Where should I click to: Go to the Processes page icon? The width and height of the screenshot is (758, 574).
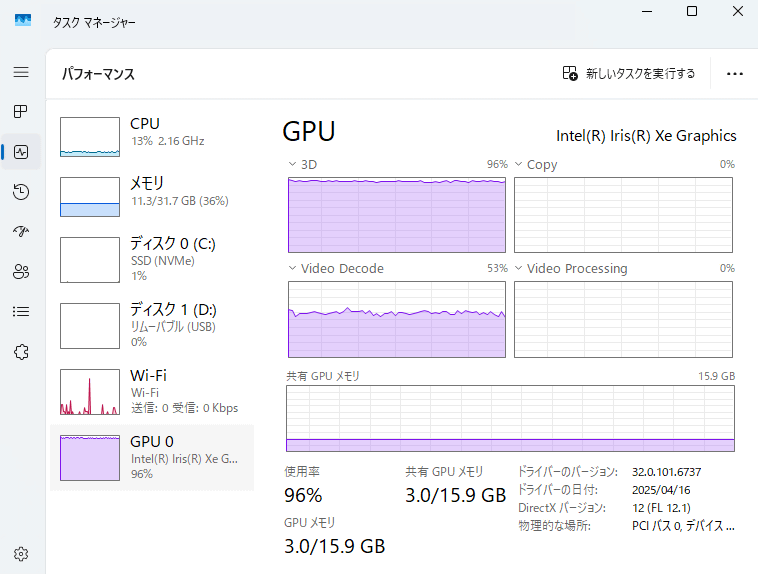point(21,112)
